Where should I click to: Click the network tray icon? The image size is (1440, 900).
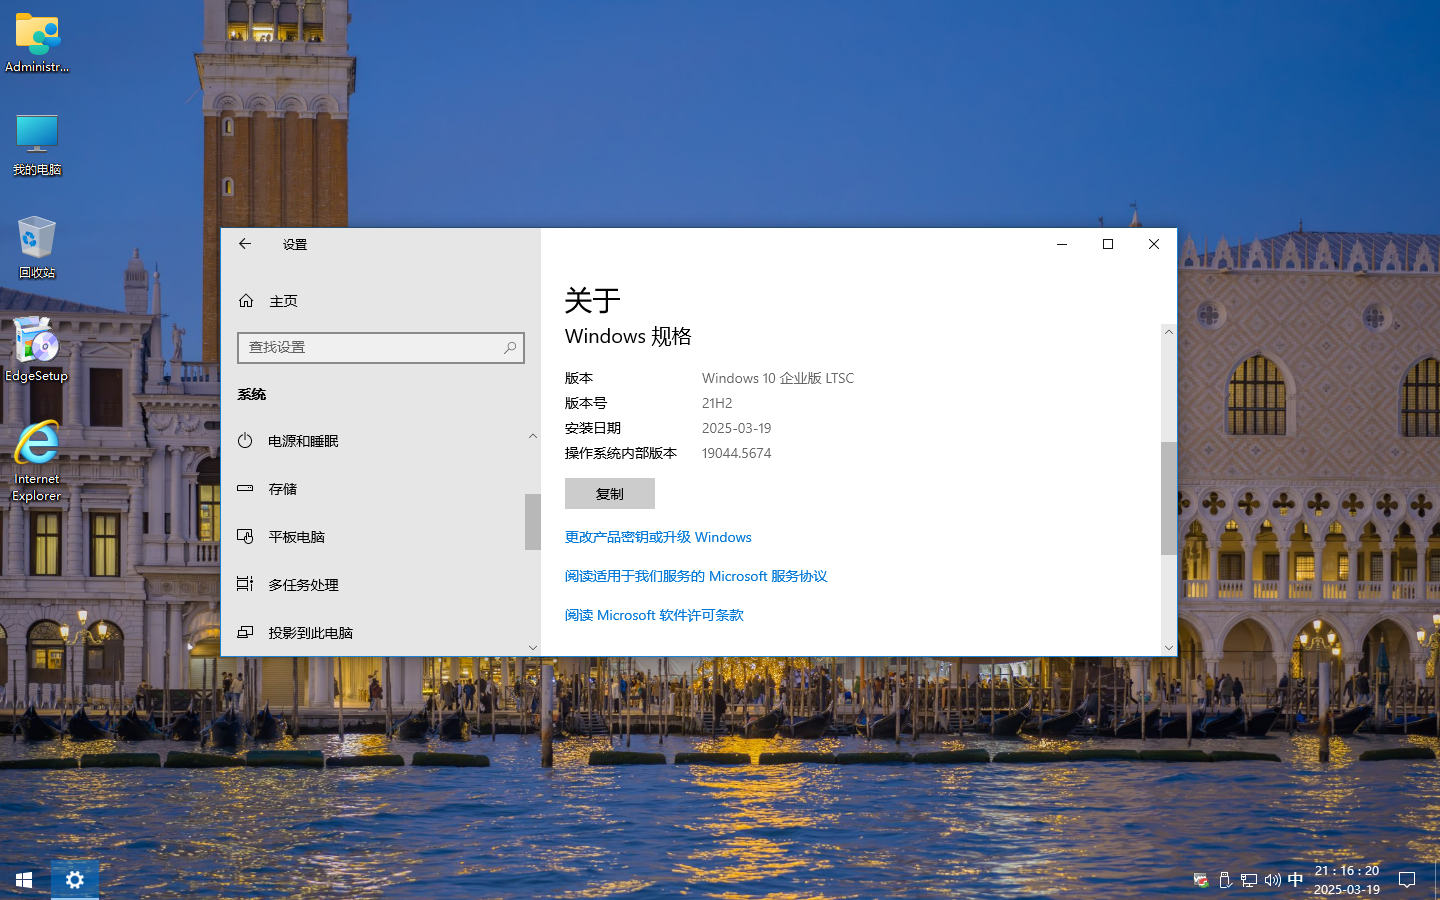coord(1249,880)
